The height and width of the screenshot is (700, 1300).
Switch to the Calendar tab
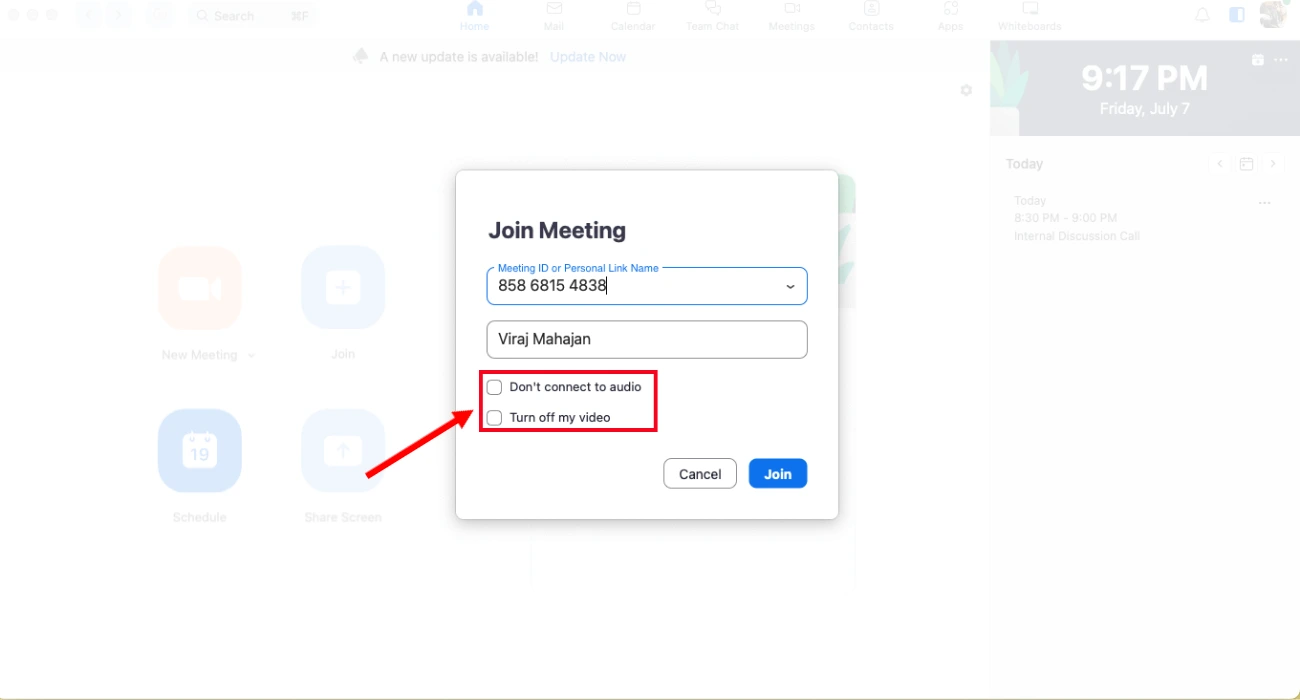[x=633, y=15]
